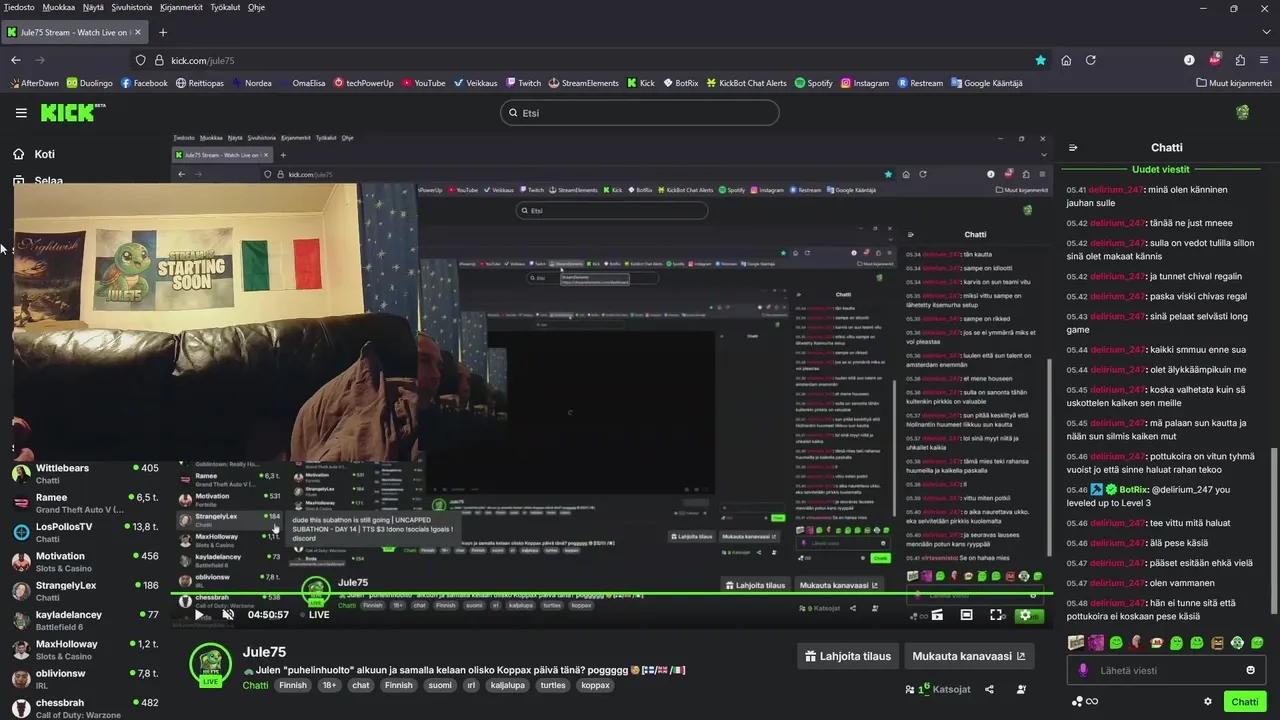This screenshot has height=720, width=1280.
Task: Collapse the chat panel arrow icon
Action: pos(1073,148)
